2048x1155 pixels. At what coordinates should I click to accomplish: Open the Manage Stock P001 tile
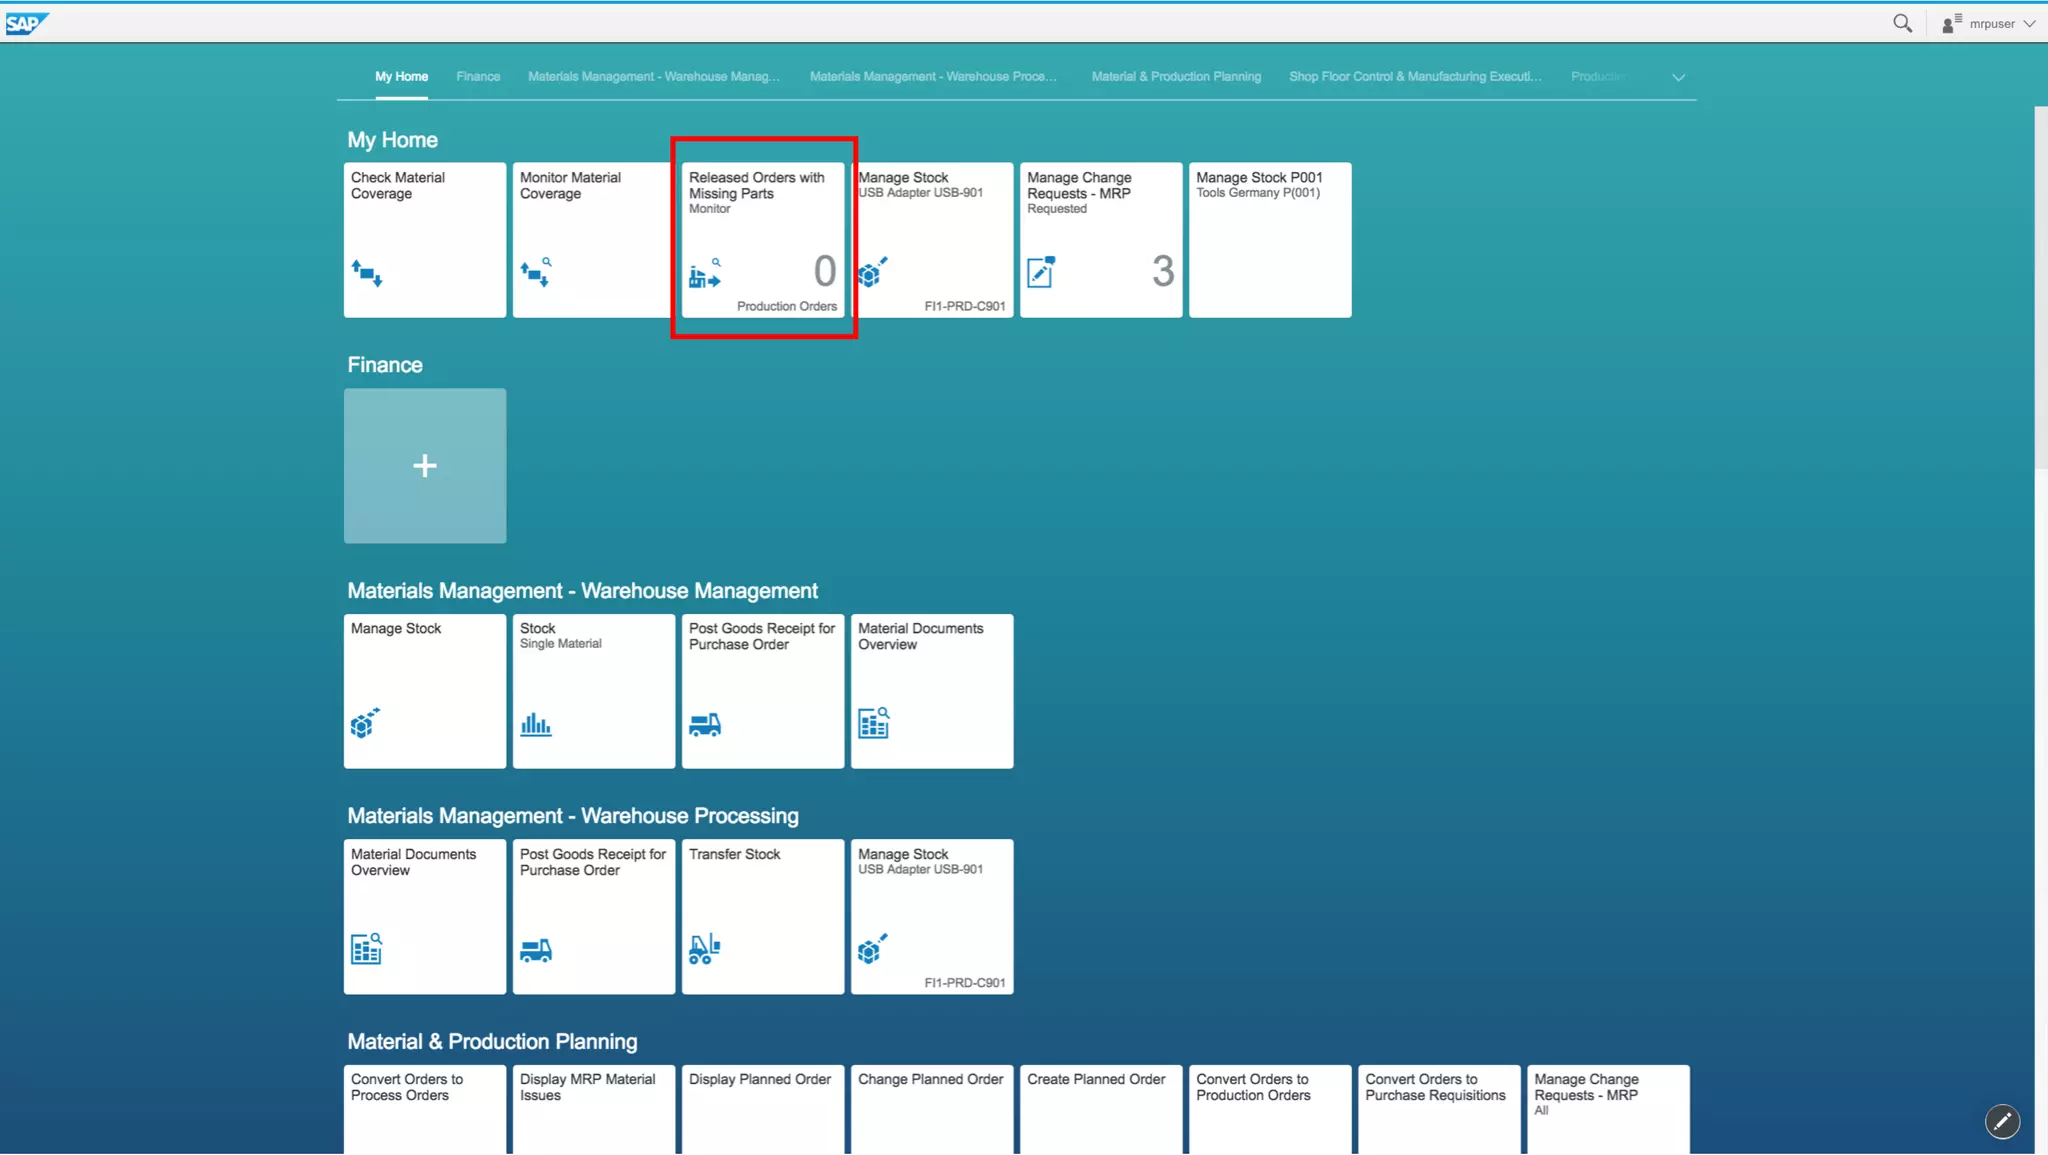click(1270, 240)
